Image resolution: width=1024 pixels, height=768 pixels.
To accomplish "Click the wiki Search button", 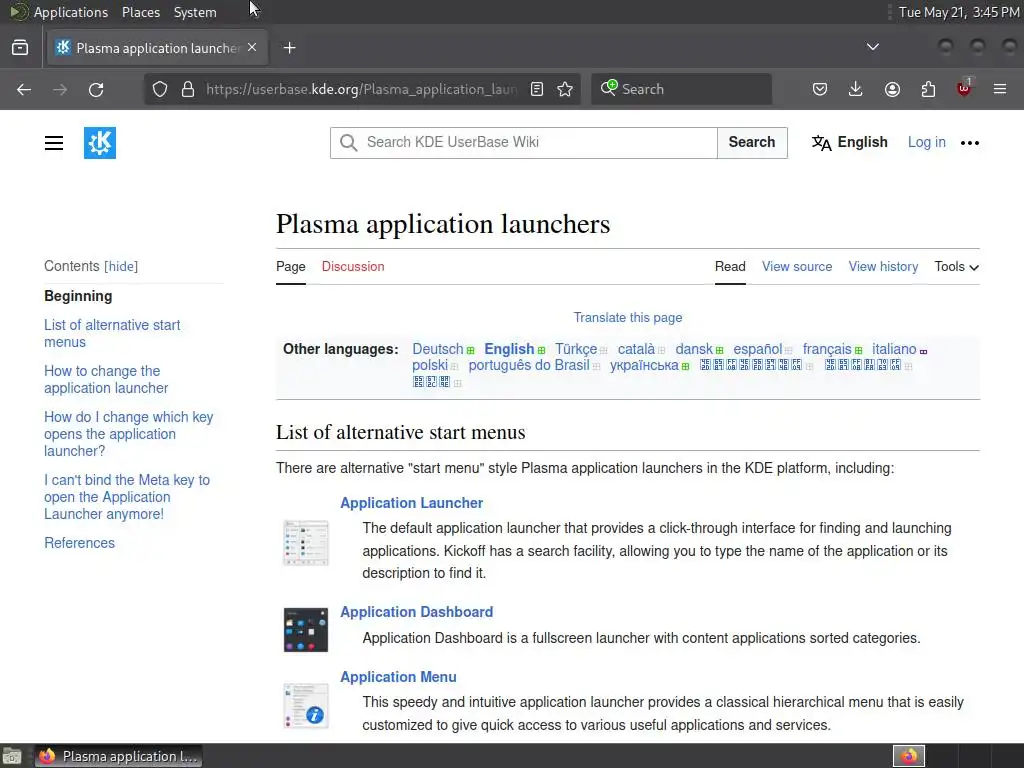I will coord(752,143).
